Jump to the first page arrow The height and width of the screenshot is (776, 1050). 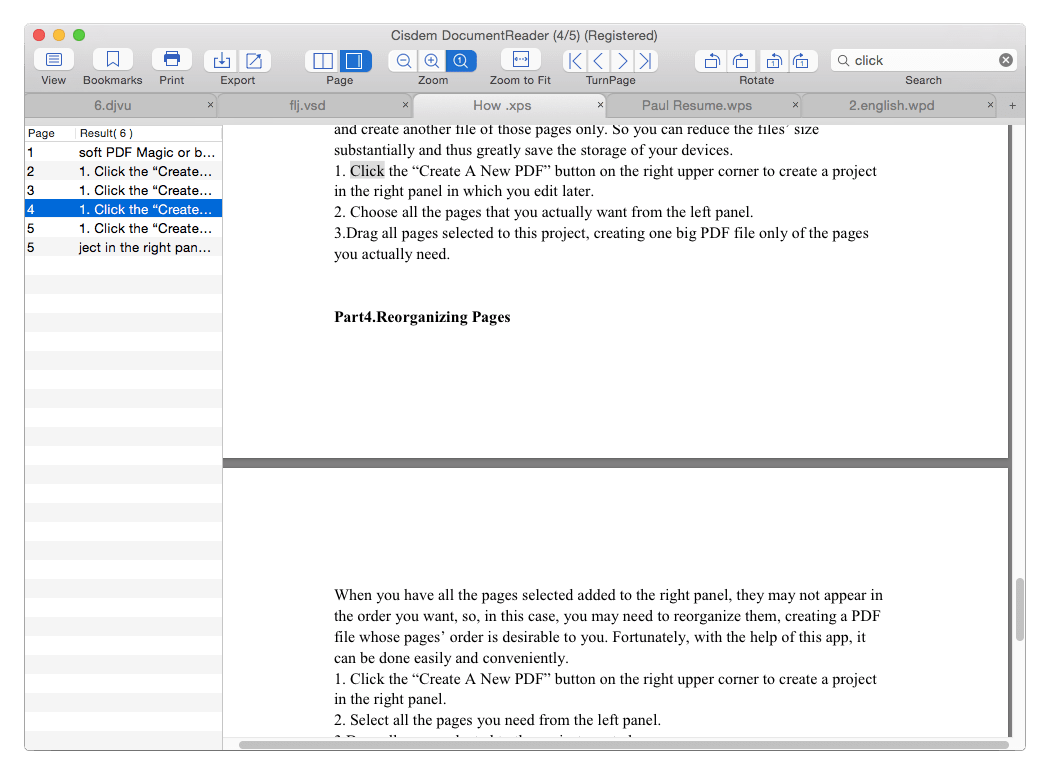click(574, 60)
